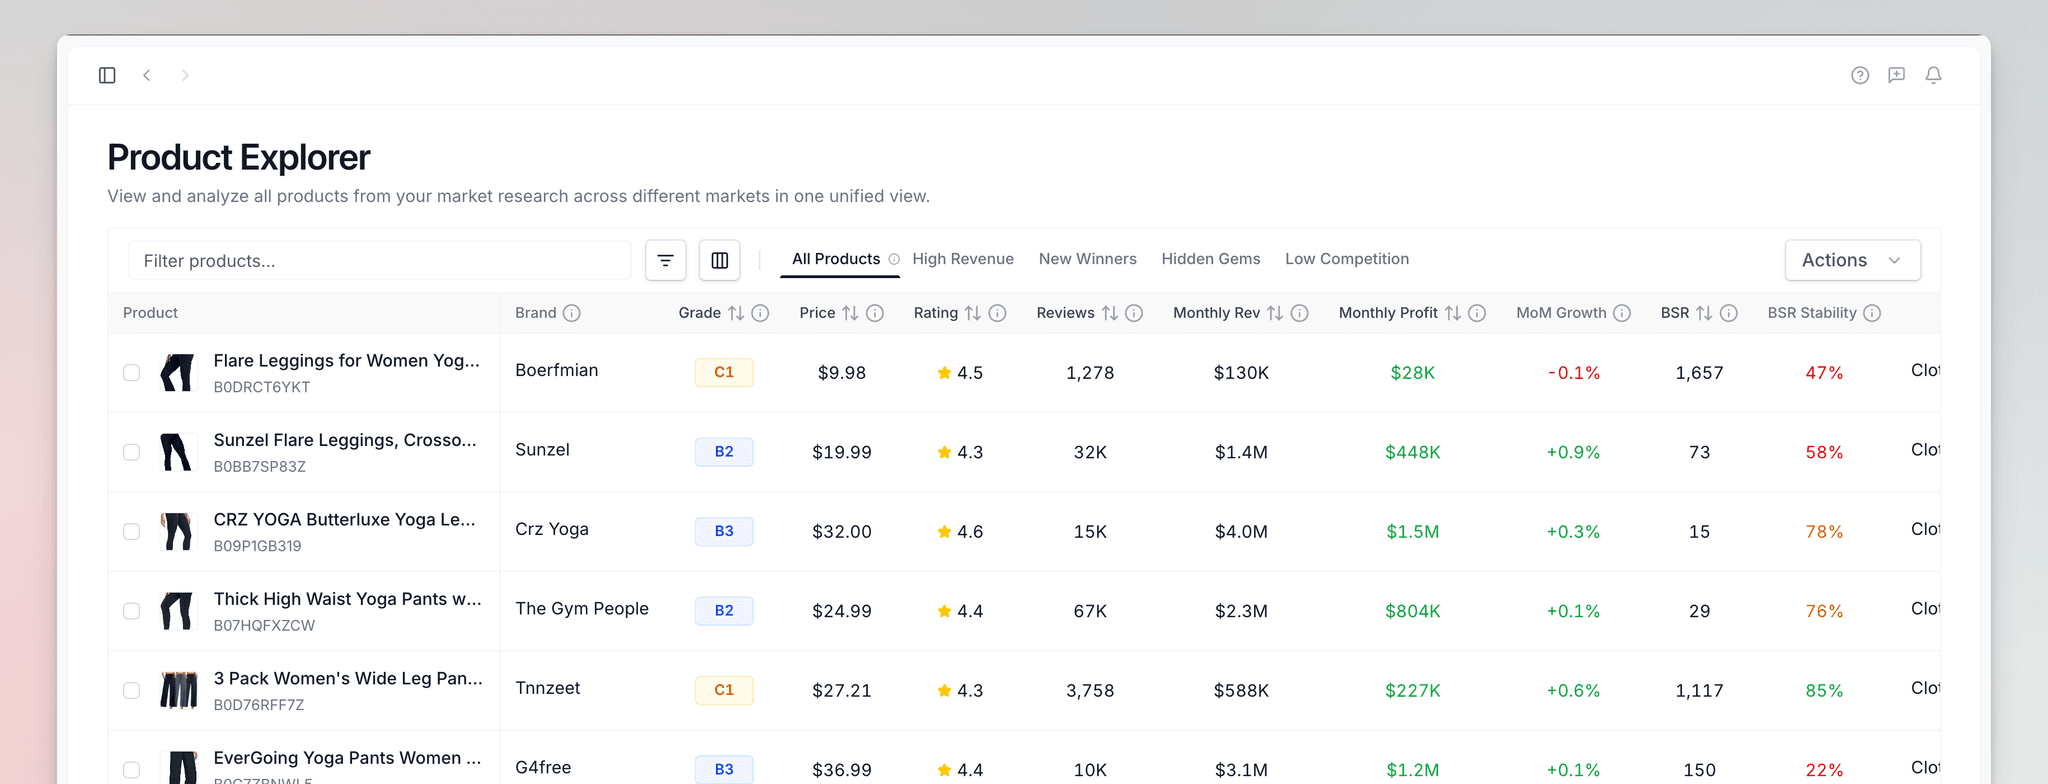
Task: Select checkbox for CRZ YOGA Butterluxe row
Action: [x=131, y=531]
